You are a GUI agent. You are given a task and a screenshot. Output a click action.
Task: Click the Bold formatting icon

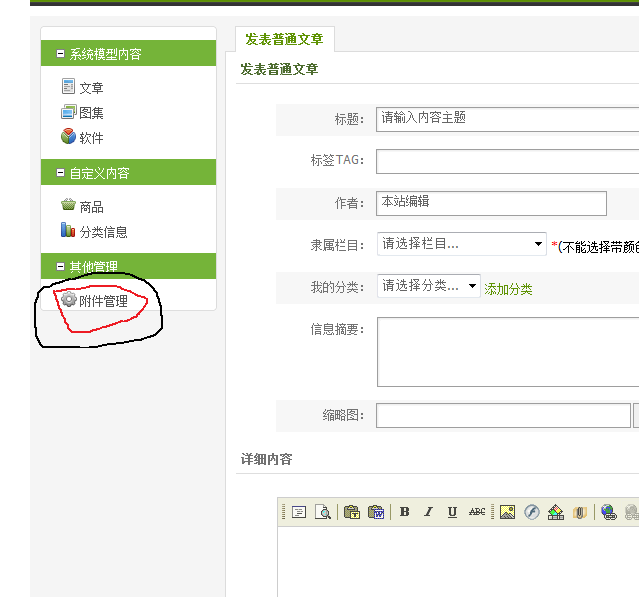pyautogui.click(x=404, y=512)
